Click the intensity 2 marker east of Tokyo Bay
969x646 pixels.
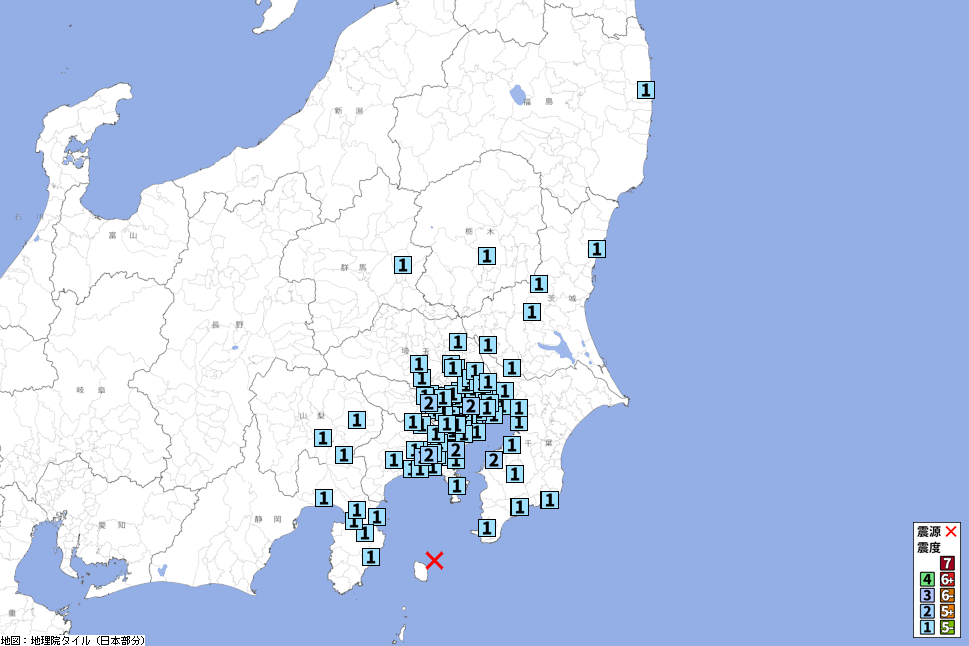(x=493, y=460)
